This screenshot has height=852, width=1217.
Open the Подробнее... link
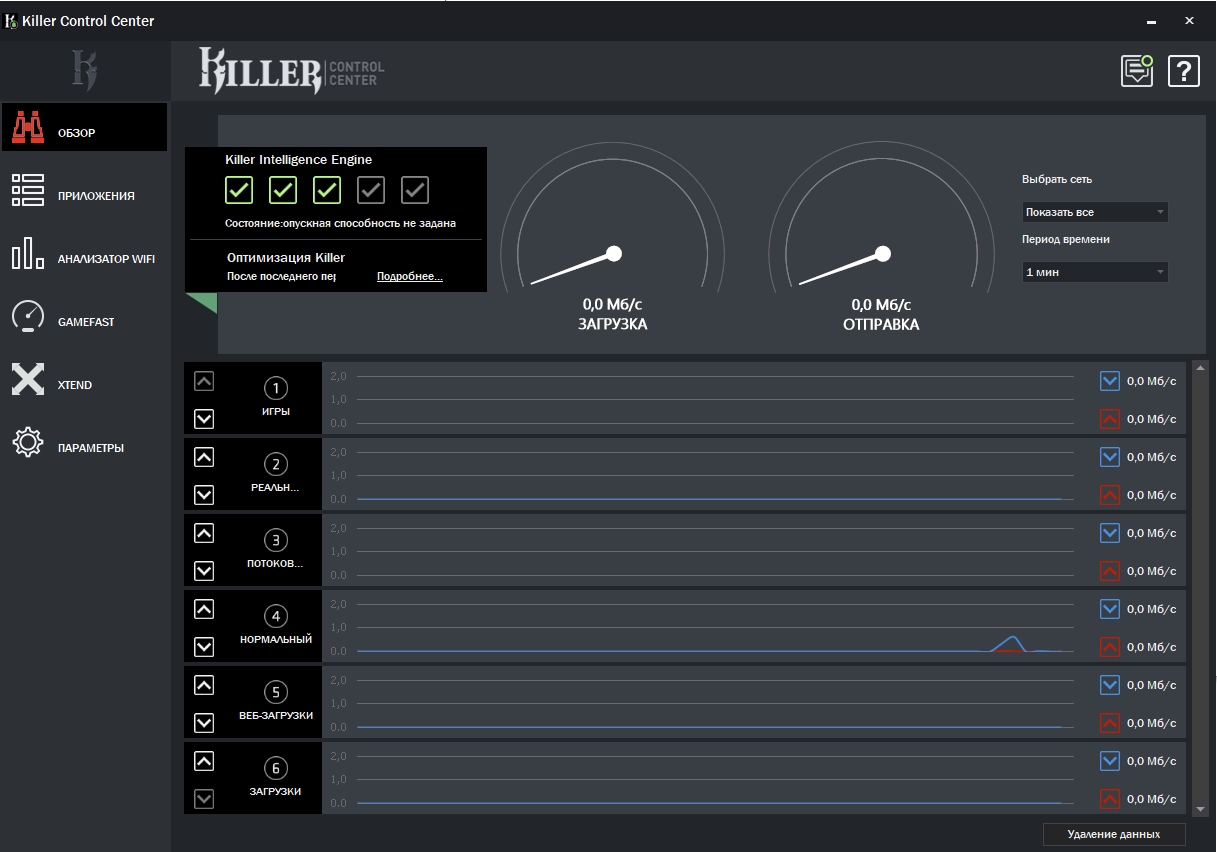pos(410,276)
